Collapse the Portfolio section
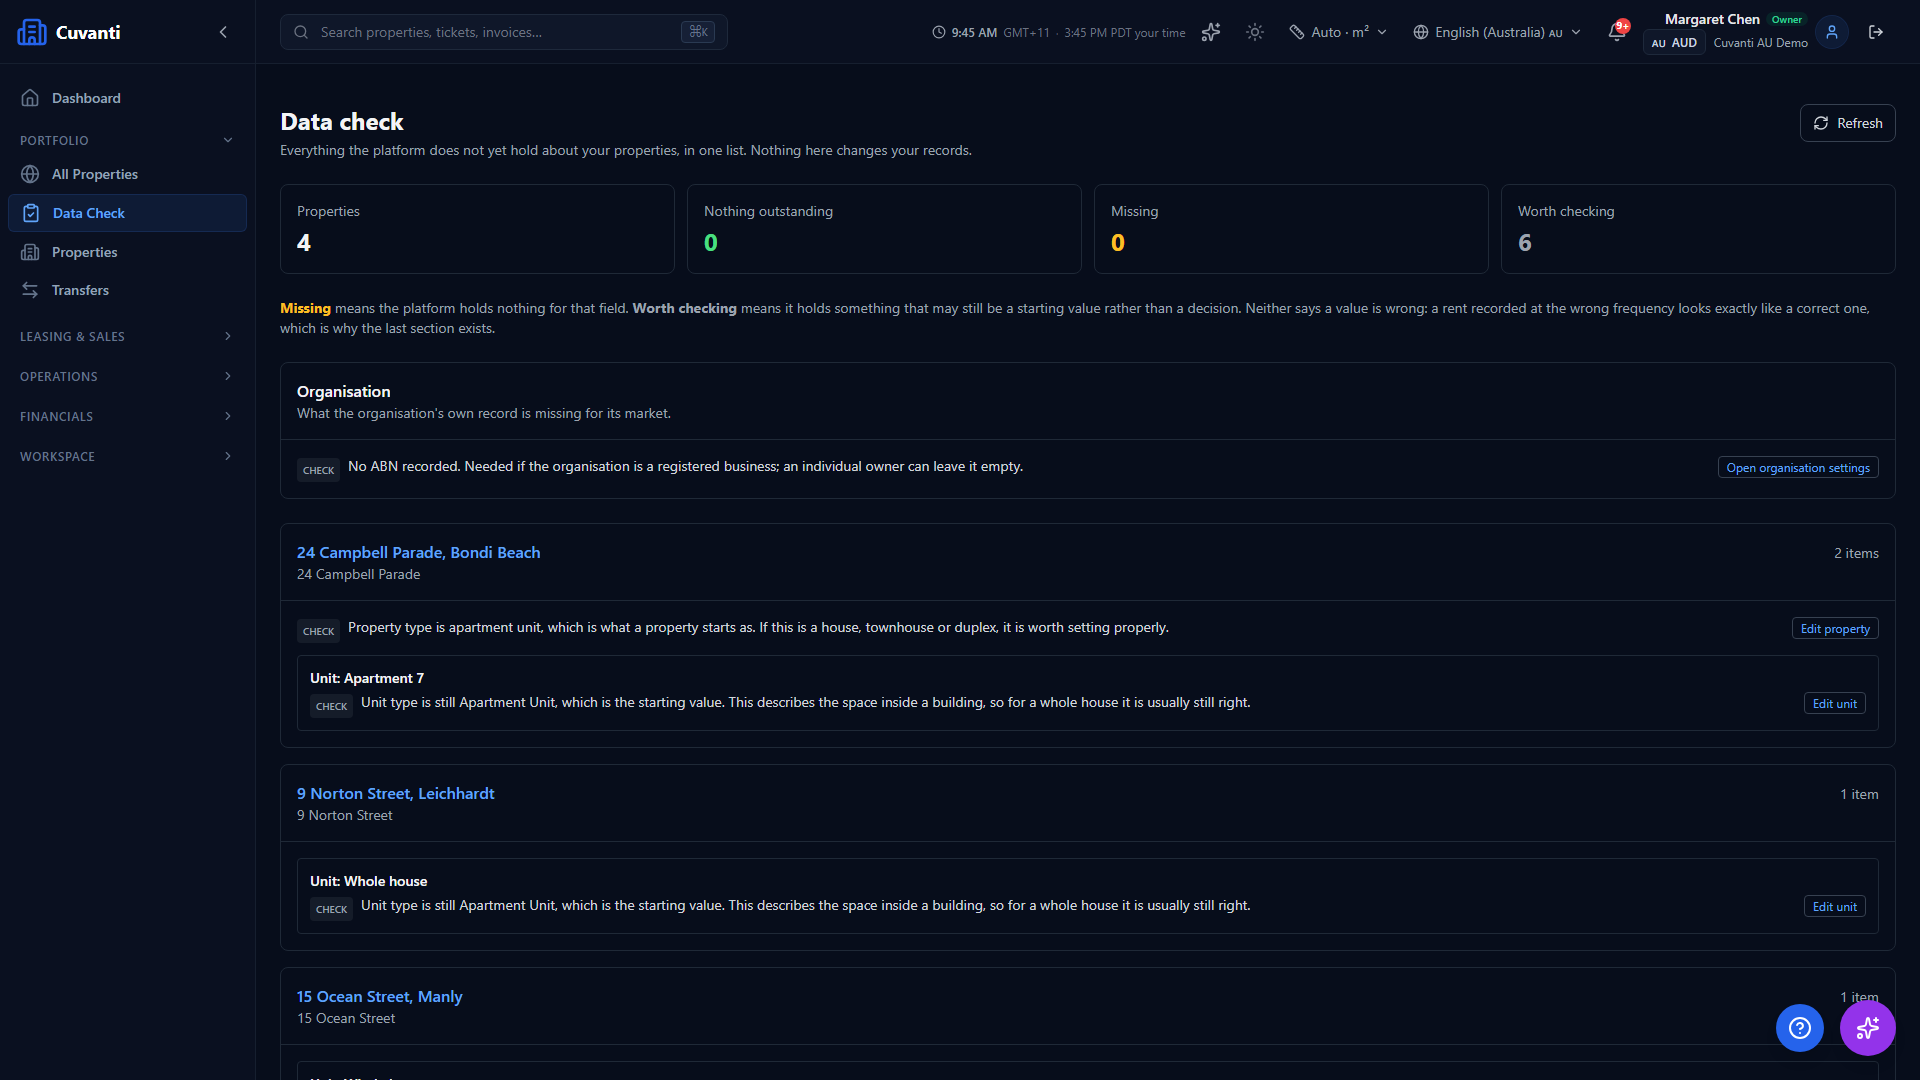 127,140
